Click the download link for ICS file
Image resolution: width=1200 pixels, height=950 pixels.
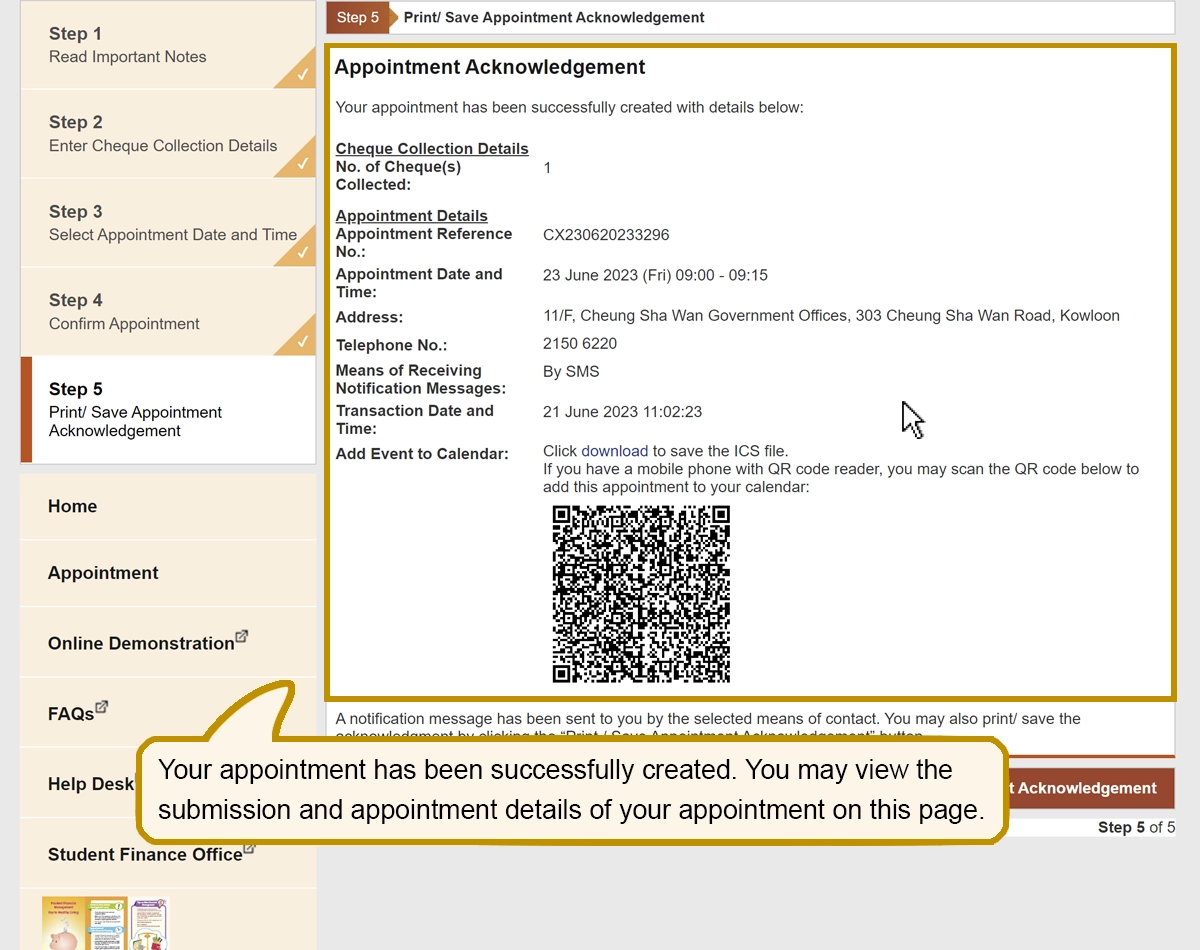(615, 451)
